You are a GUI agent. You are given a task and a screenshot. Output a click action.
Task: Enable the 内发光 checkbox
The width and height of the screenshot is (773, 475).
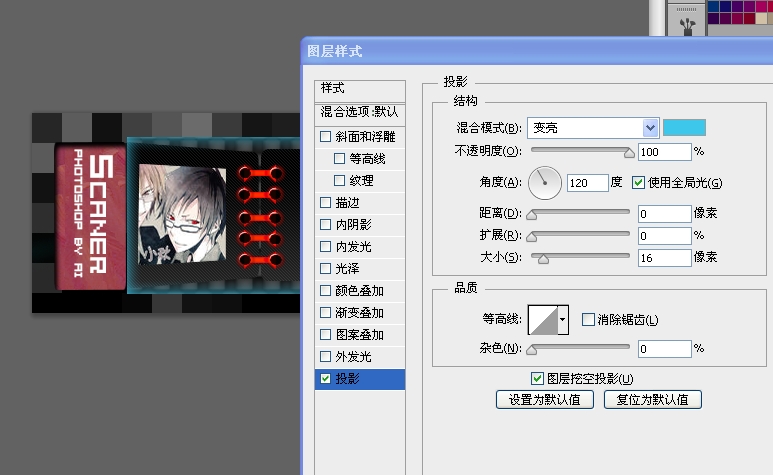tap(325, 246)
